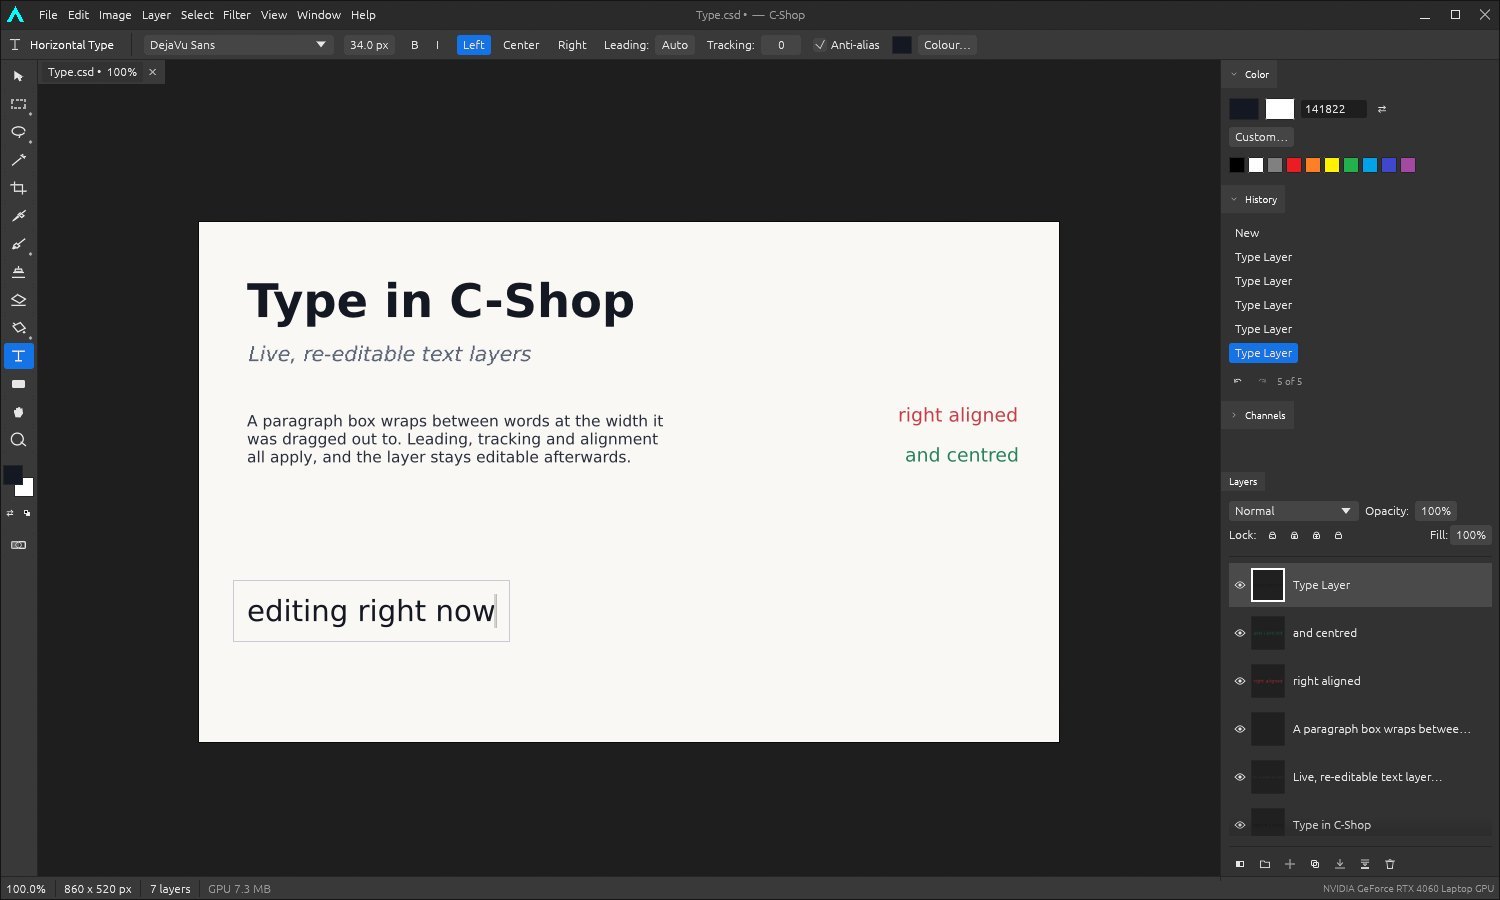1500x900 pixels.
Task: Select the Hand pan tool
Action: pyautogui.click(x=18, y=412)
